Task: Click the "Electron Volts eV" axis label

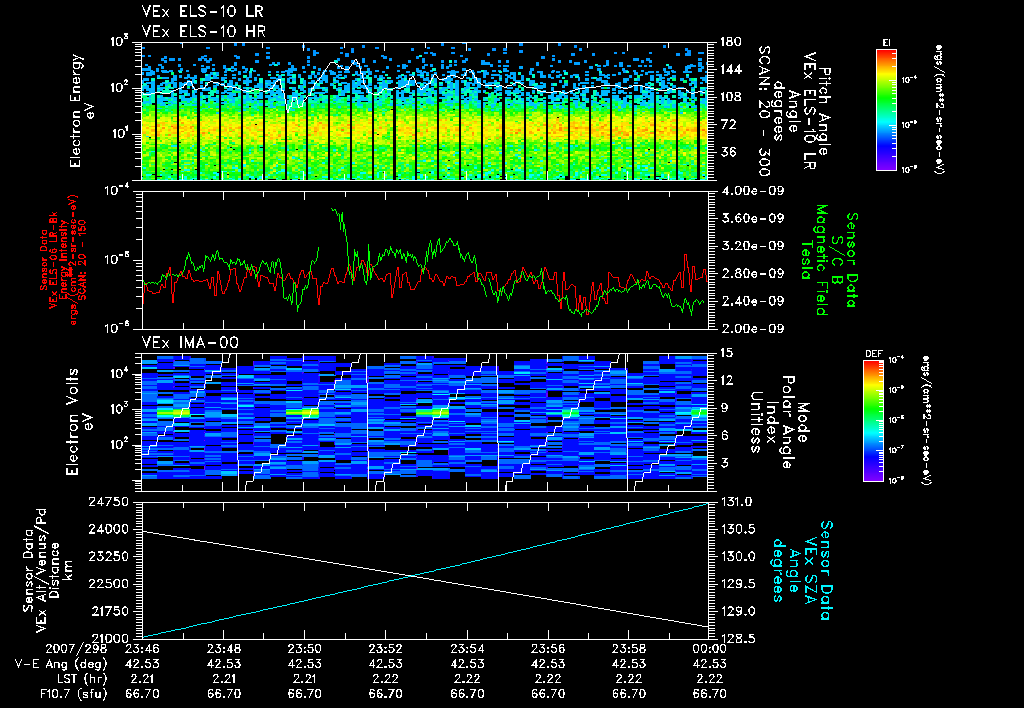Action: coord(79,422)
